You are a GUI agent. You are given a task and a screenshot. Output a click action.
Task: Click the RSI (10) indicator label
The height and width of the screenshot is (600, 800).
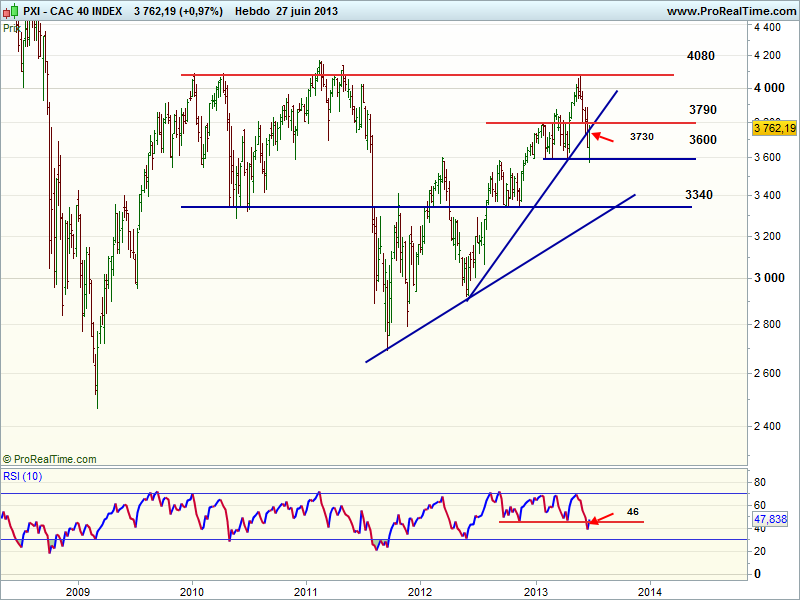coord(23,476)
